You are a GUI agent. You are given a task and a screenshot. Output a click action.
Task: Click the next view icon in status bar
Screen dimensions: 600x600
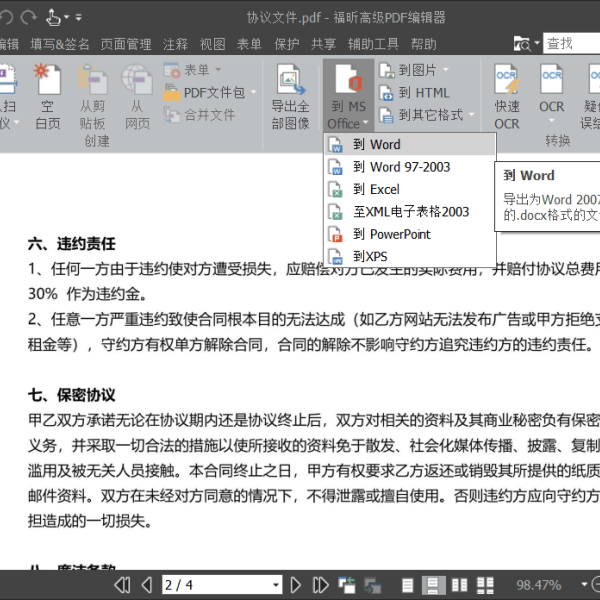372,585
